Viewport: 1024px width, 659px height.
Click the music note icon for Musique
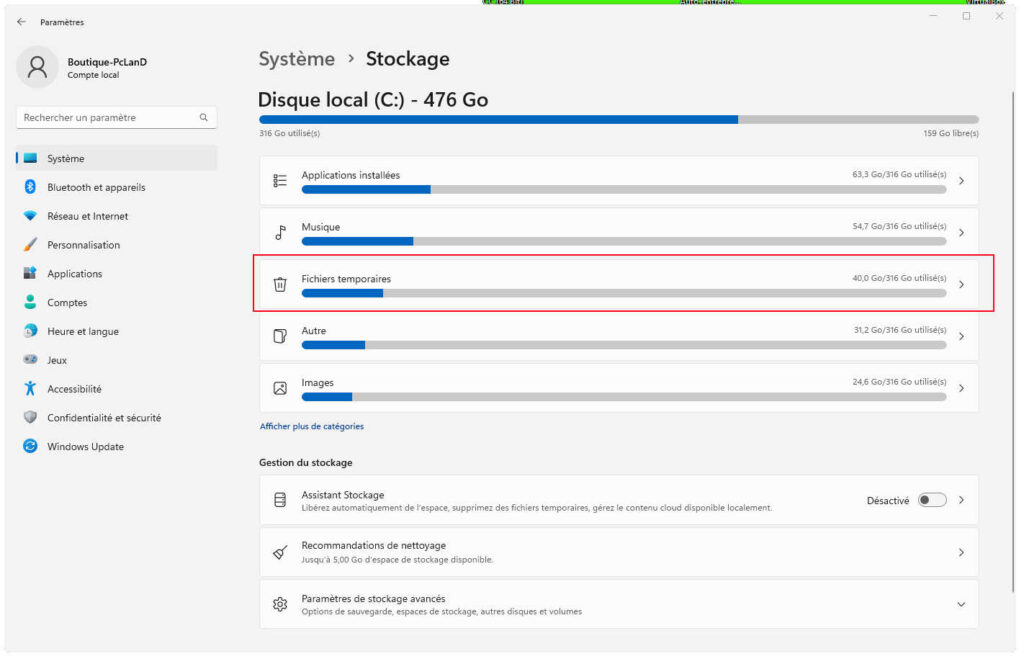pos(280,233)
